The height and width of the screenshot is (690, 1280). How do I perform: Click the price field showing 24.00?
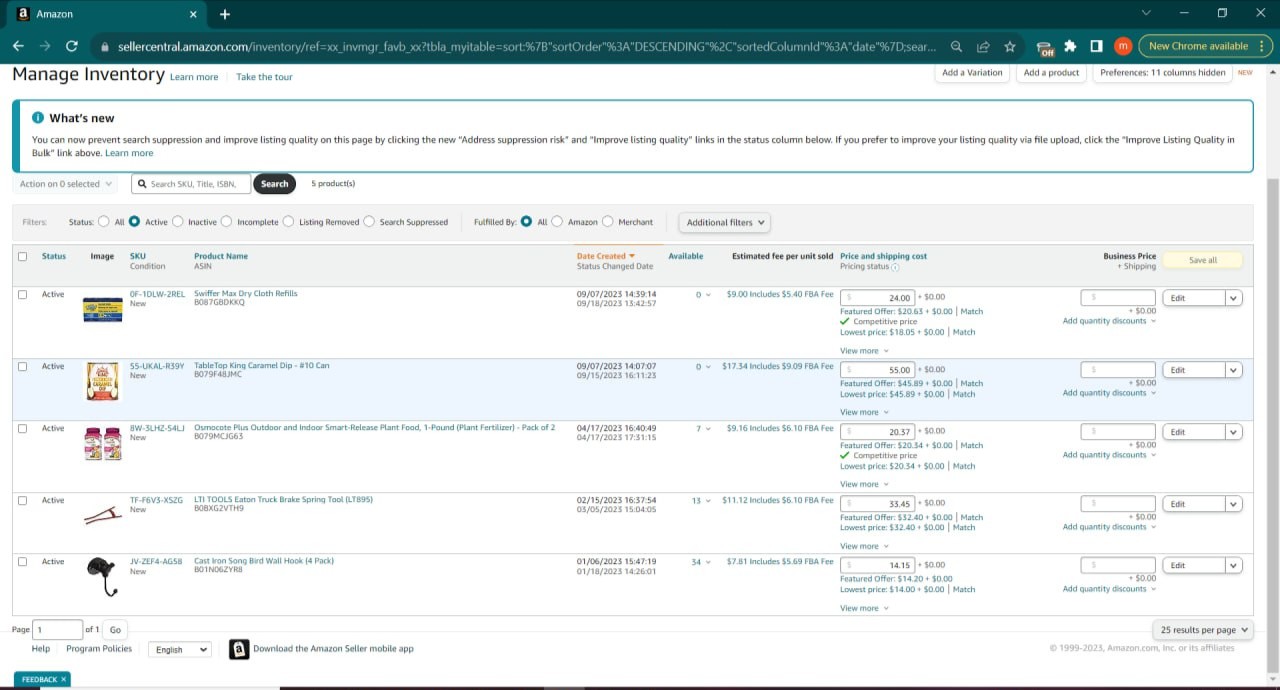(x=877, y=298)
